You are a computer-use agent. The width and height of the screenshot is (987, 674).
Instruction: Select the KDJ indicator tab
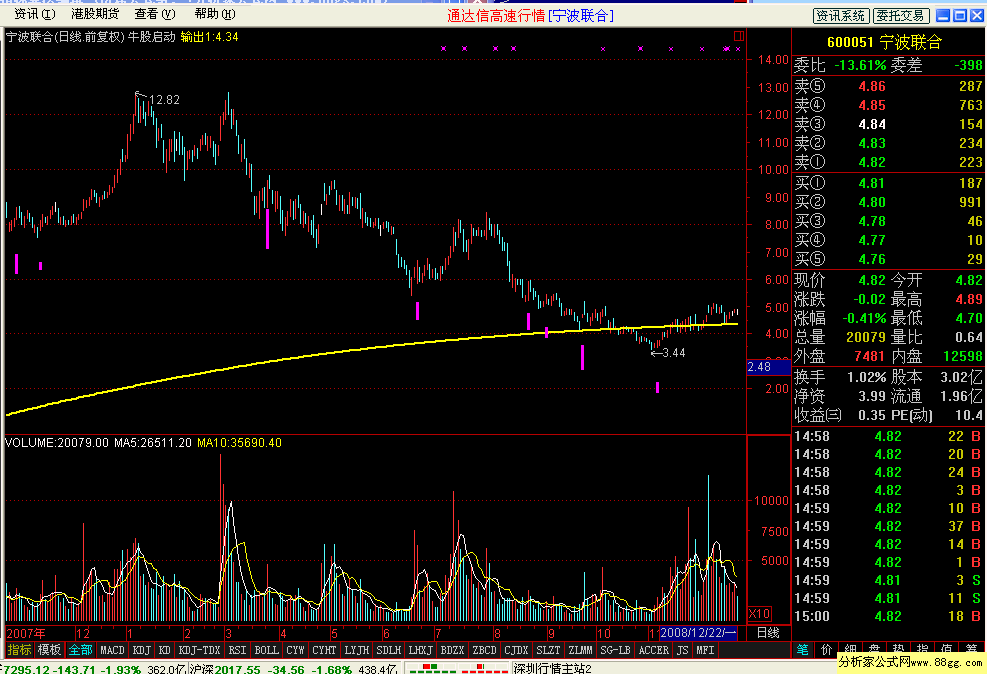point(142,650)
